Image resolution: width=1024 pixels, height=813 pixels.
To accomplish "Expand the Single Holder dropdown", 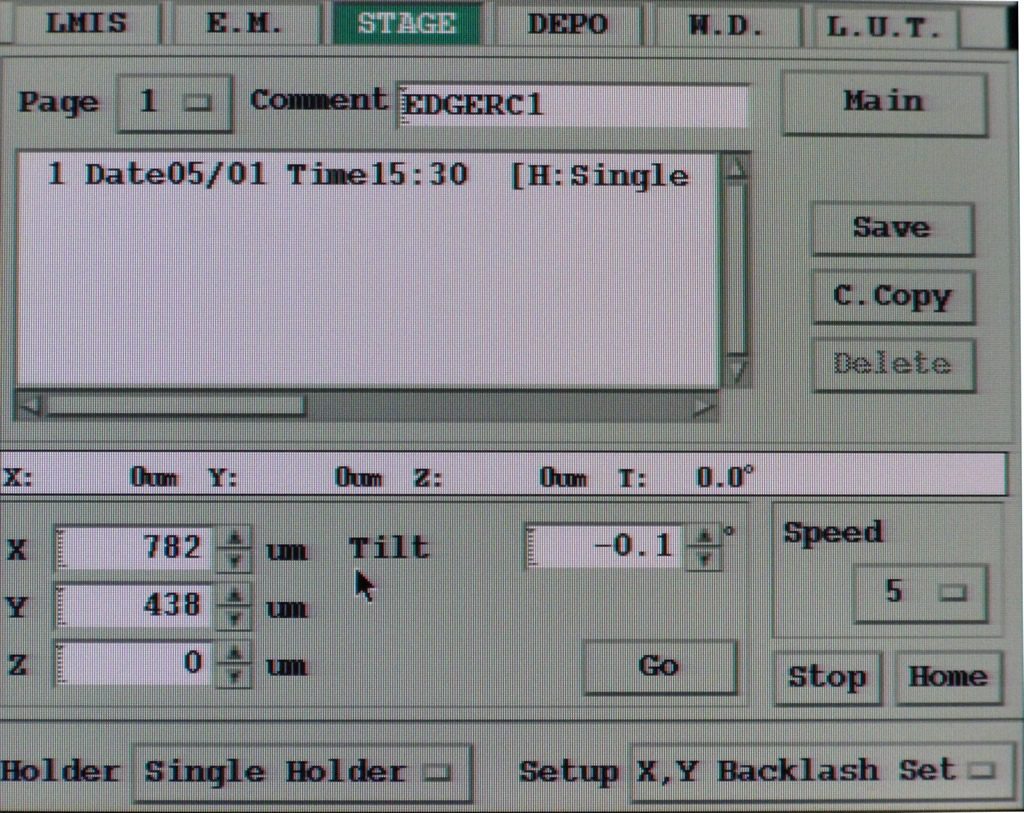I will 301,772.
